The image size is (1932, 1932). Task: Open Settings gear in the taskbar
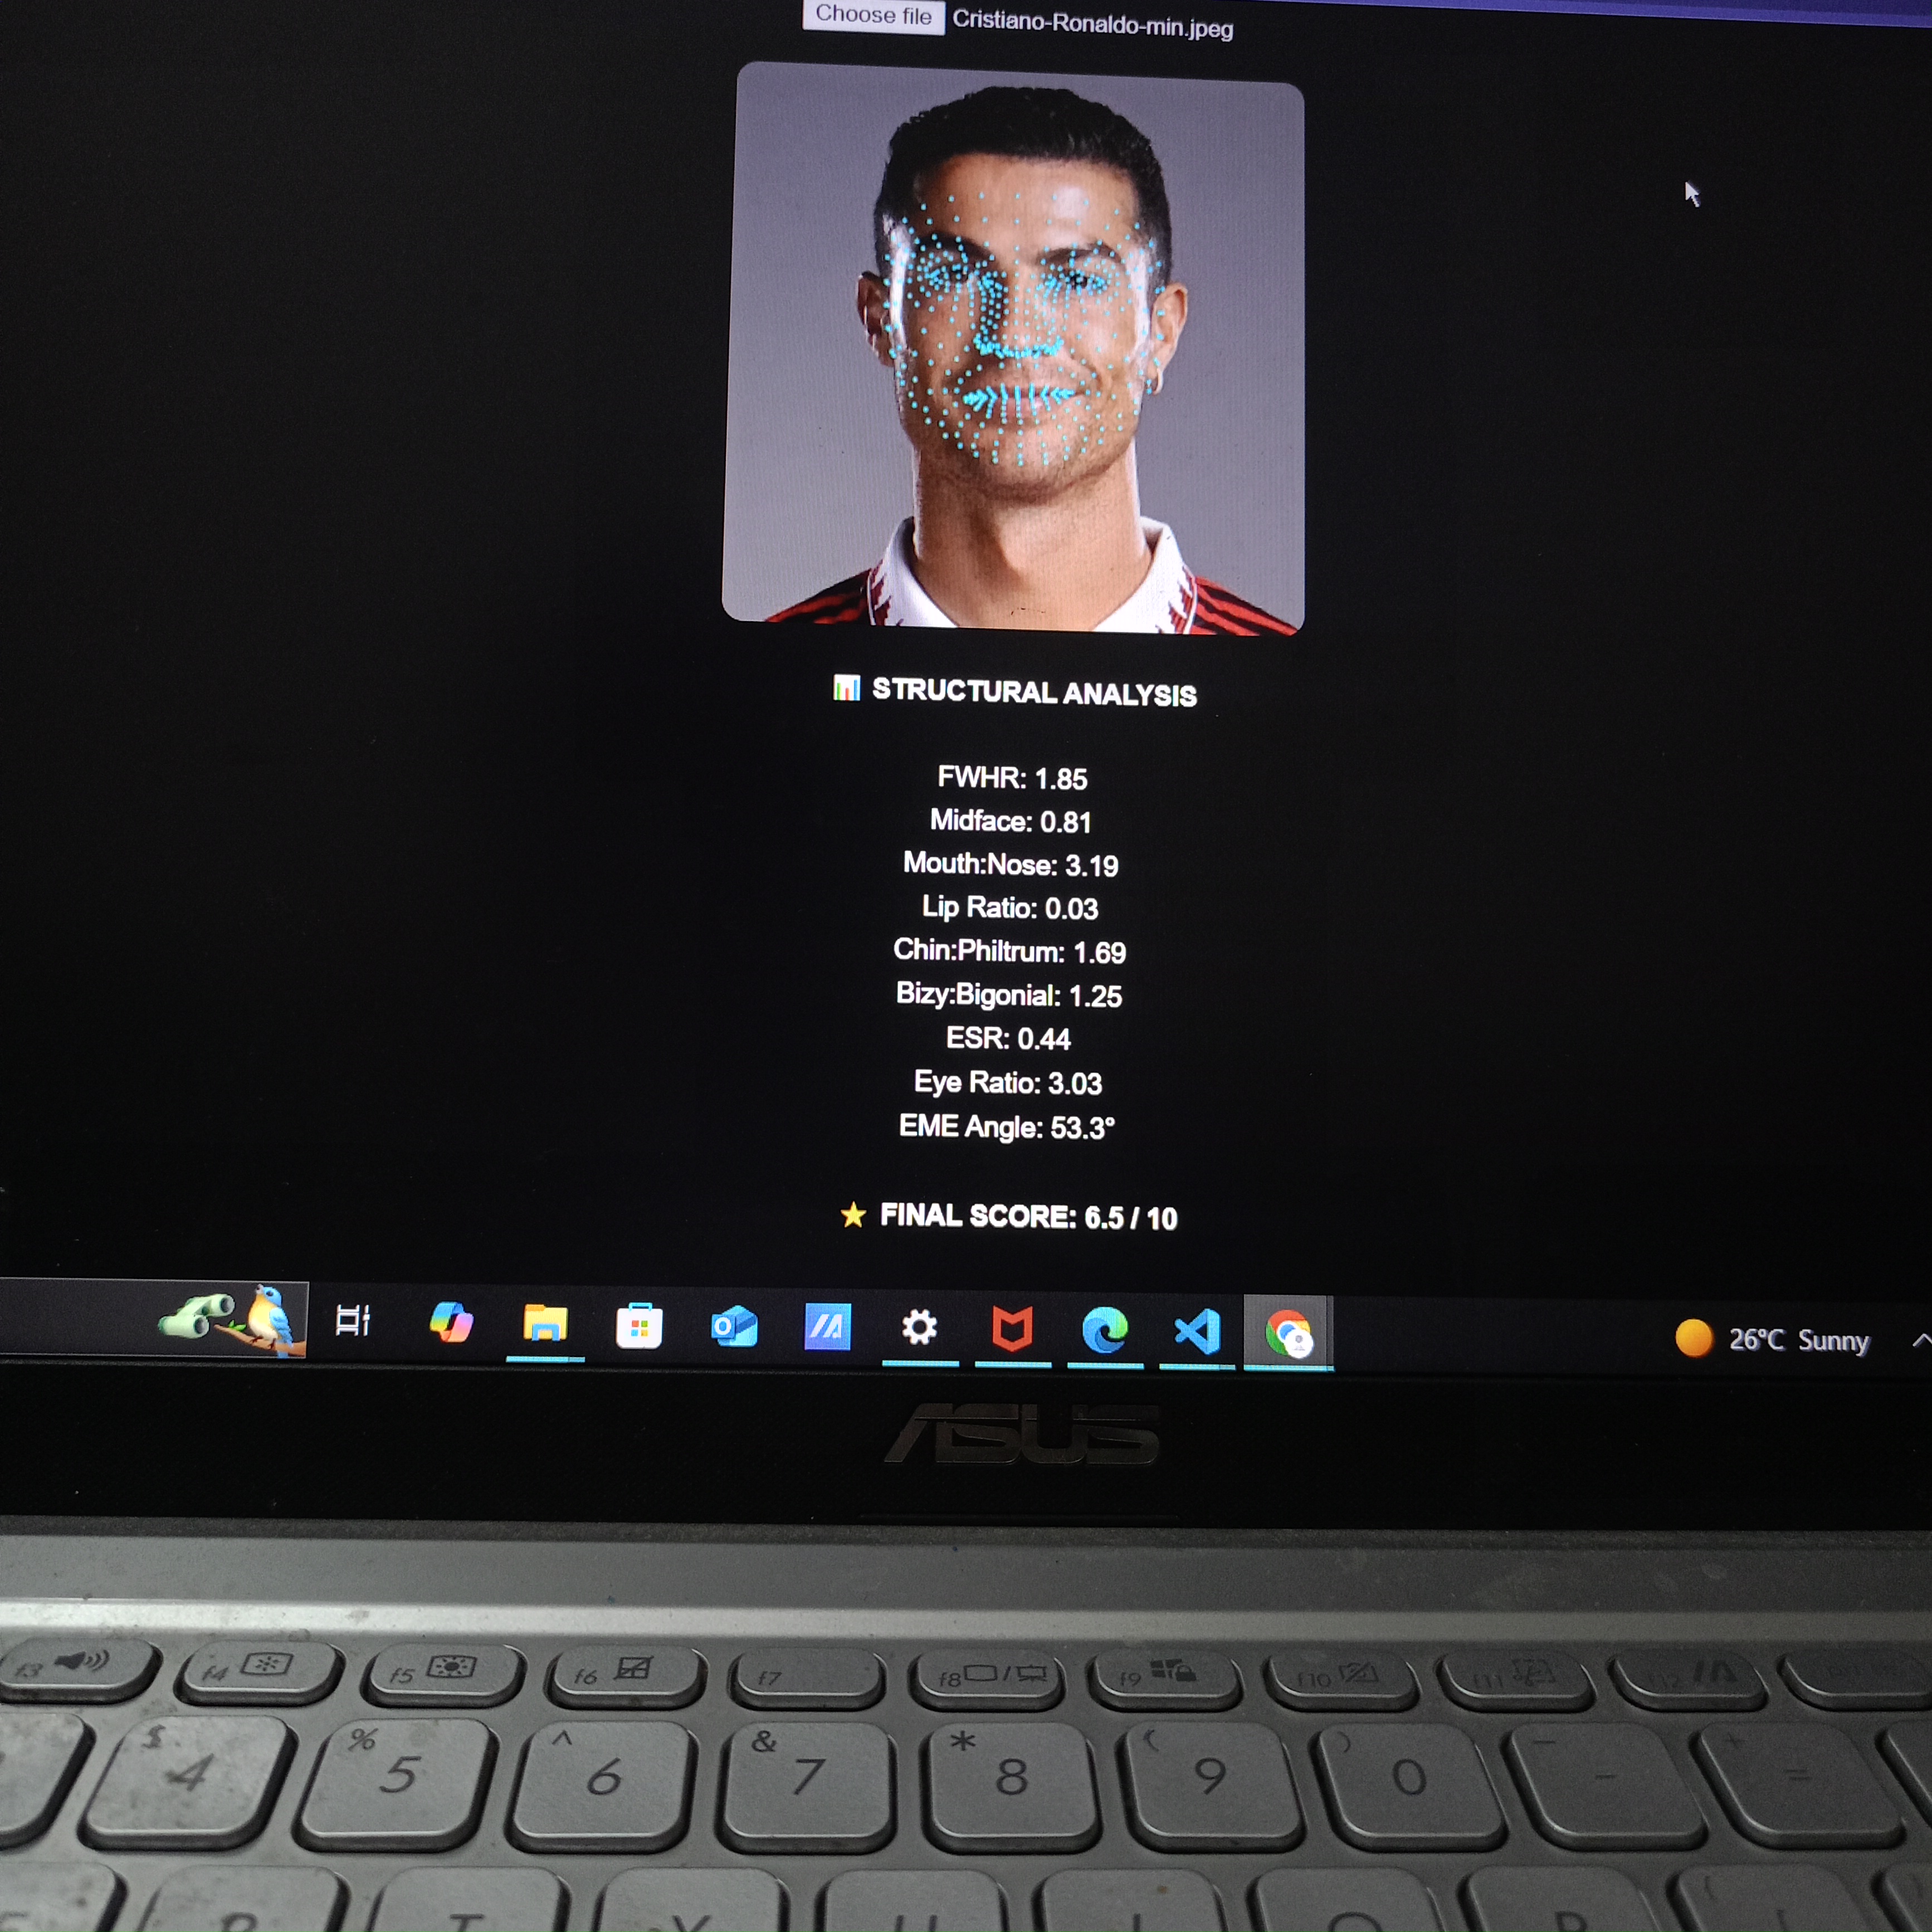point(919,1329)
